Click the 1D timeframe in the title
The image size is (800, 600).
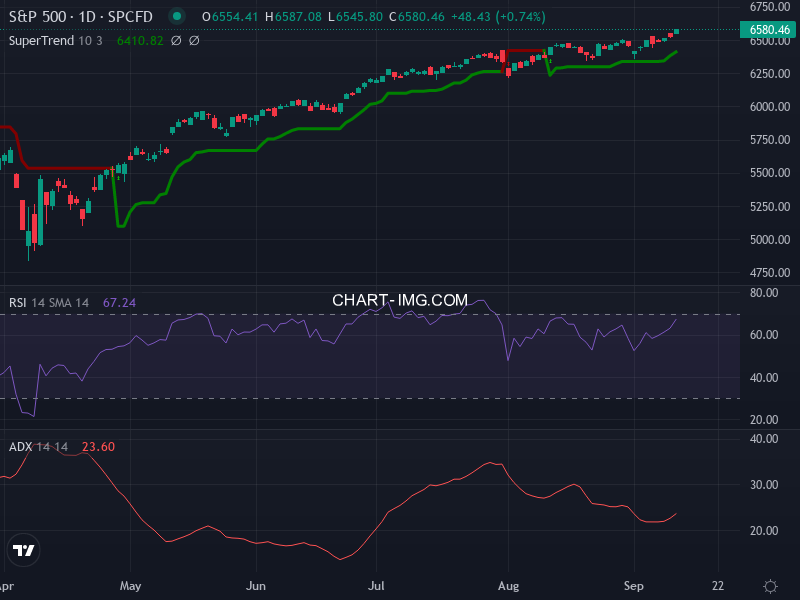tap(87, 17)
